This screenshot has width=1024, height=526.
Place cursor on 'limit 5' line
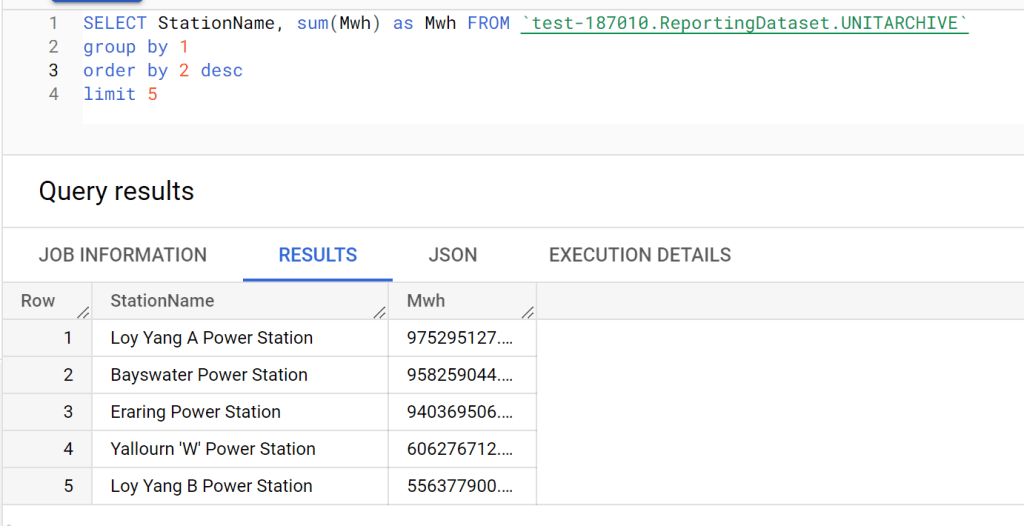coord(120,95)
